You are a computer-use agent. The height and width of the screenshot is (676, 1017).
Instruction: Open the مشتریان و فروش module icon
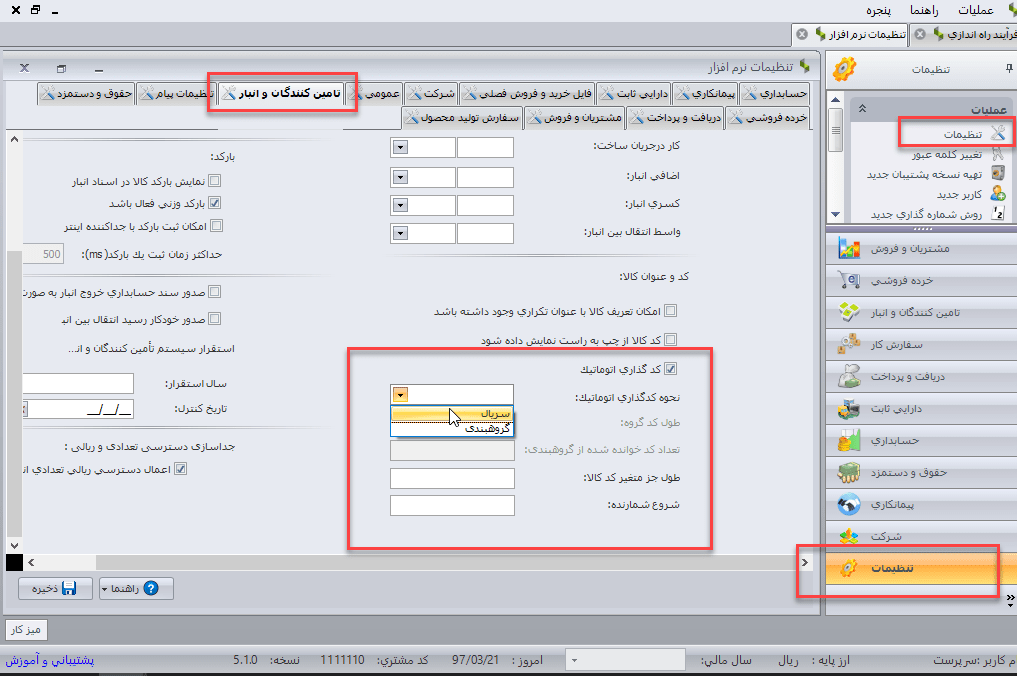click(x=849, y=247)
